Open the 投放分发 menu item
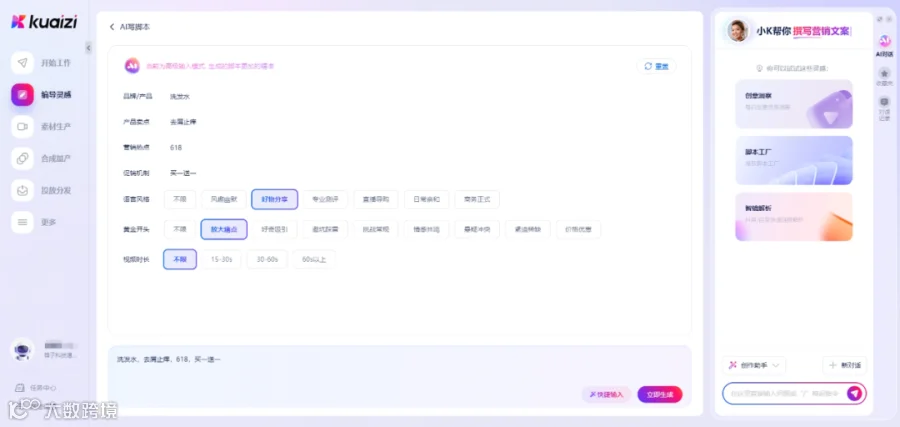 click(56, 190)
